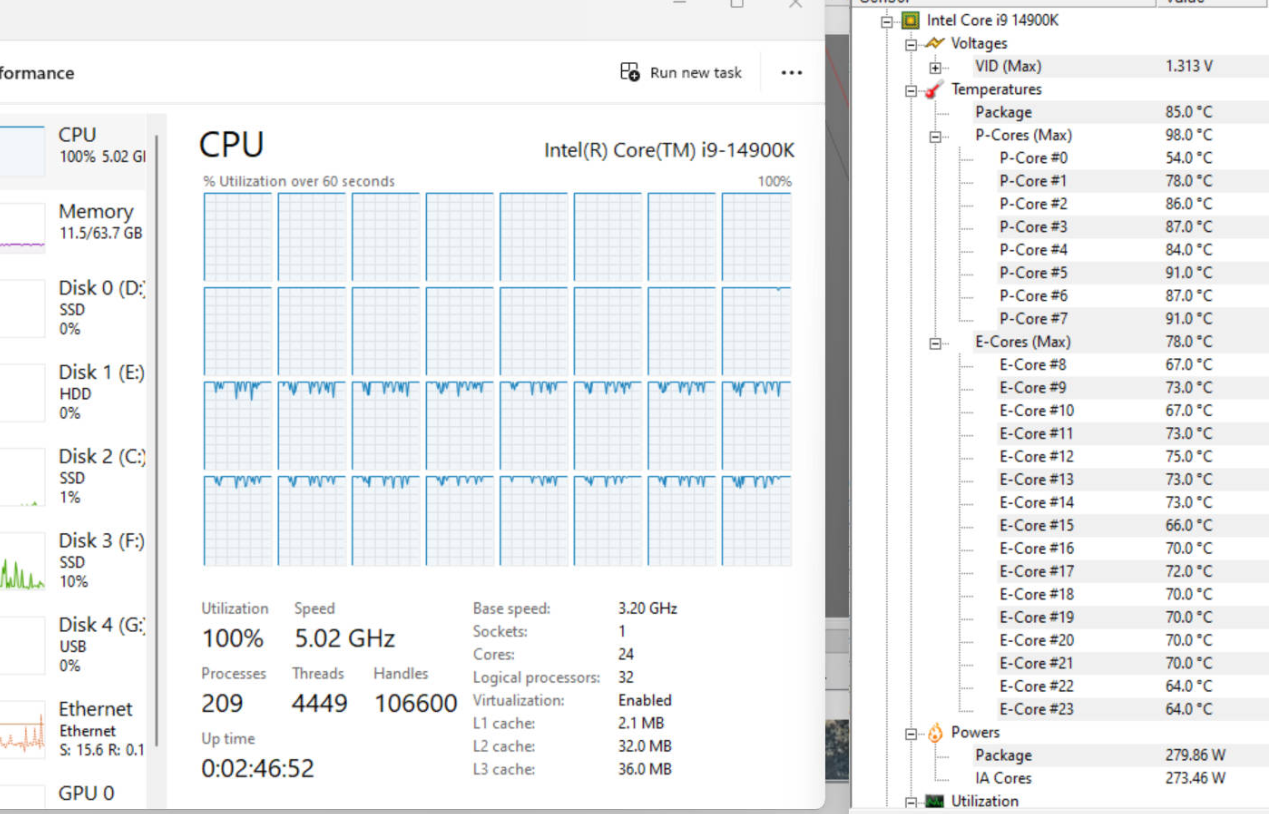Click the Intel Core i9 14900K chip icon

(910, 20)
